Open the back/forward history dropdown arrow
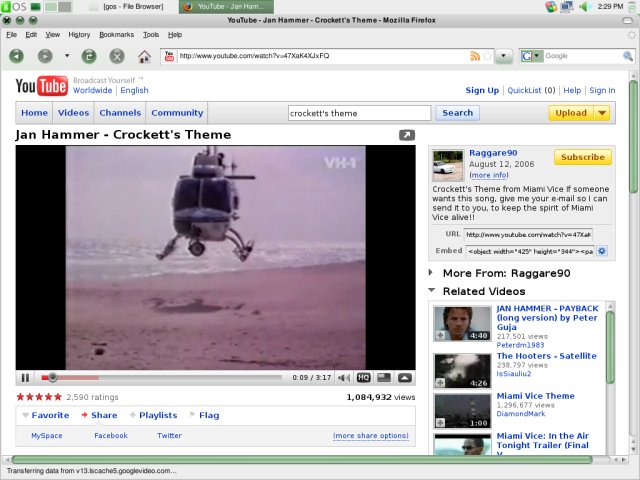 (67, 56)
